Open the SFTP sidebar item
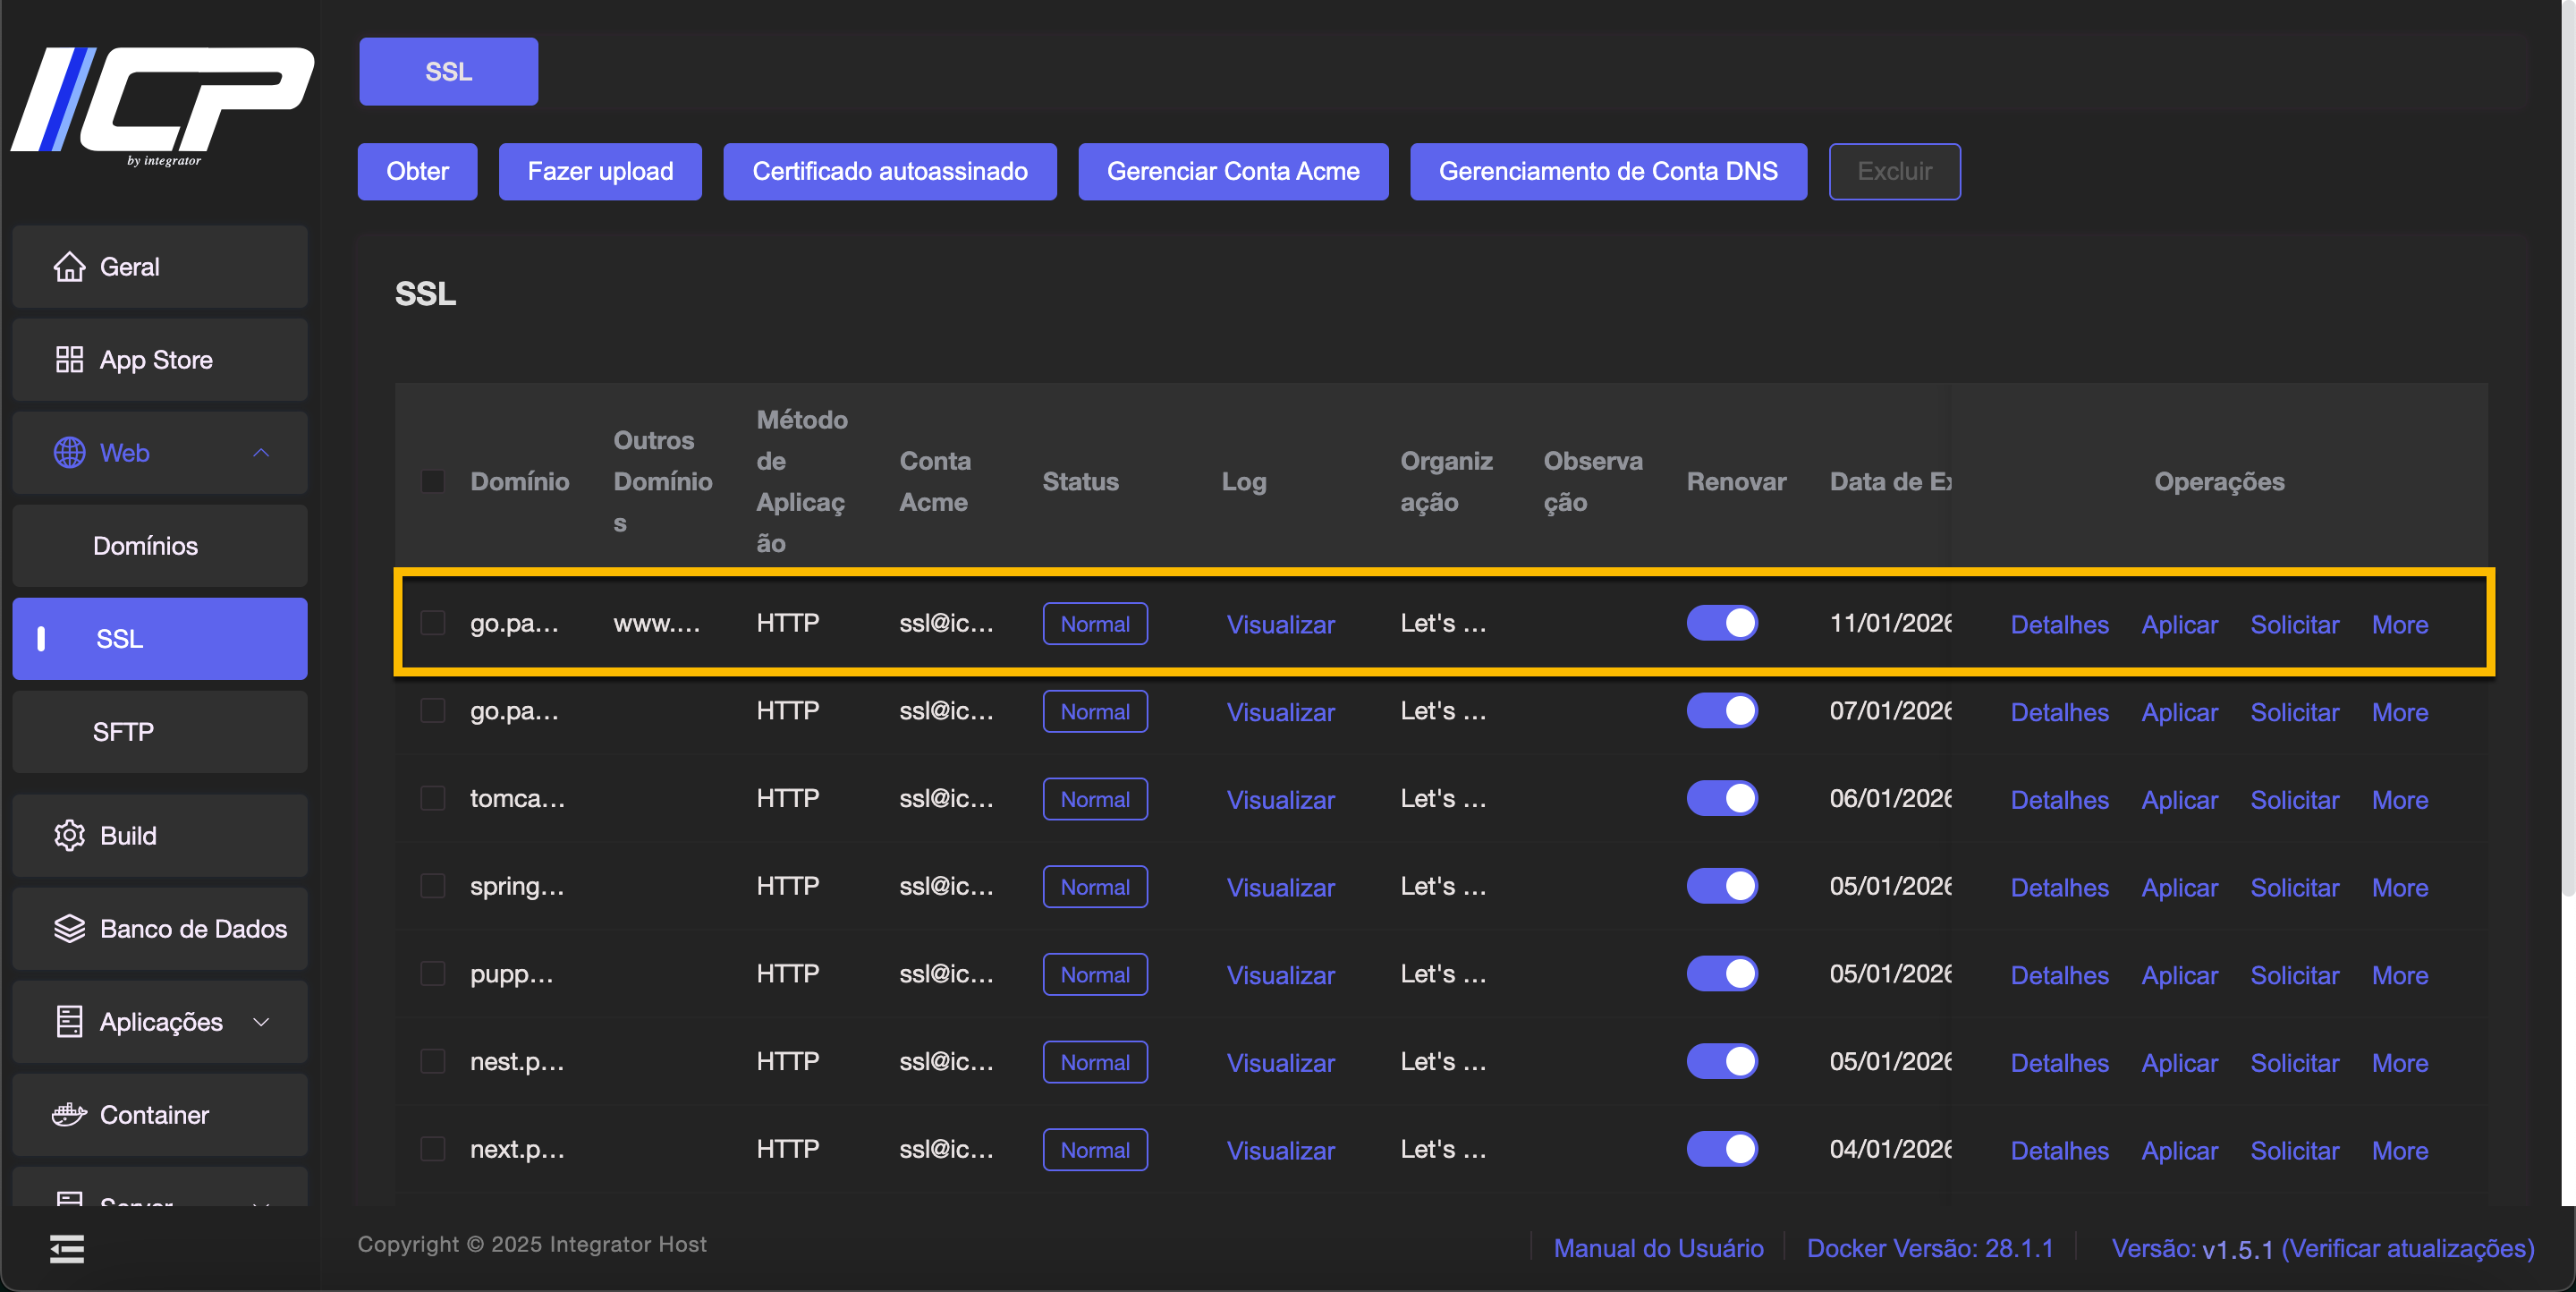Screen dimensions: 2576x1292 123,732
